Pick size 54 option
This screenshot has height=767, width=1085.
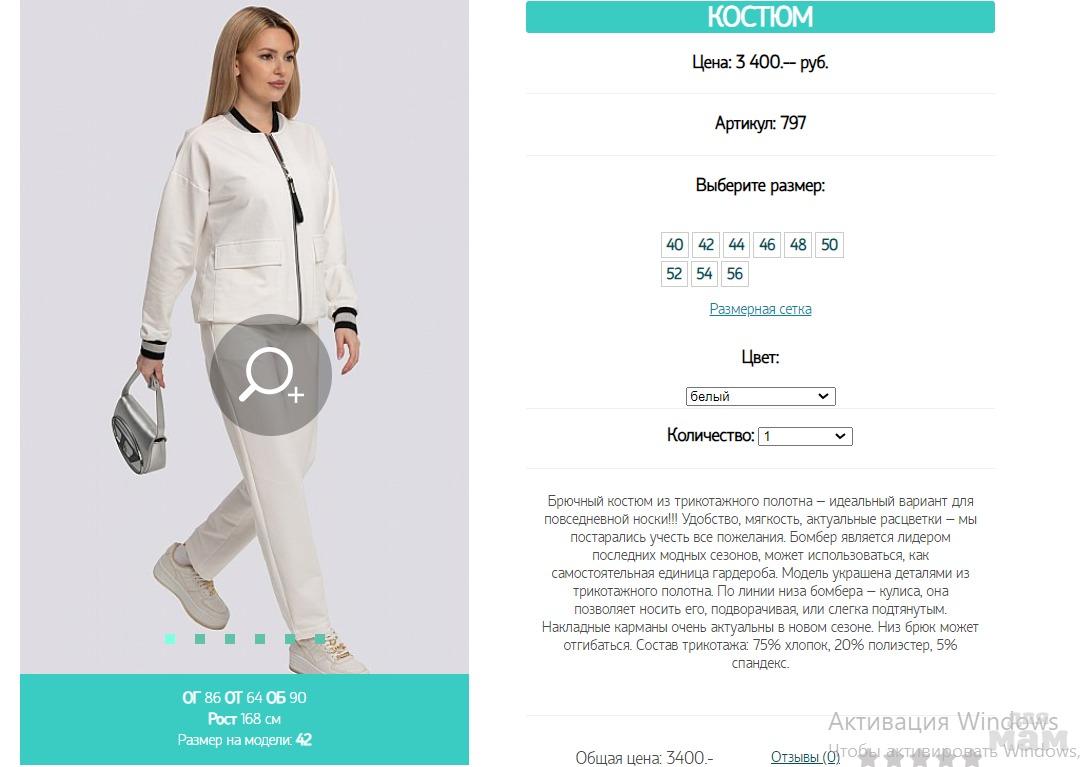click(x=704, y=274)
